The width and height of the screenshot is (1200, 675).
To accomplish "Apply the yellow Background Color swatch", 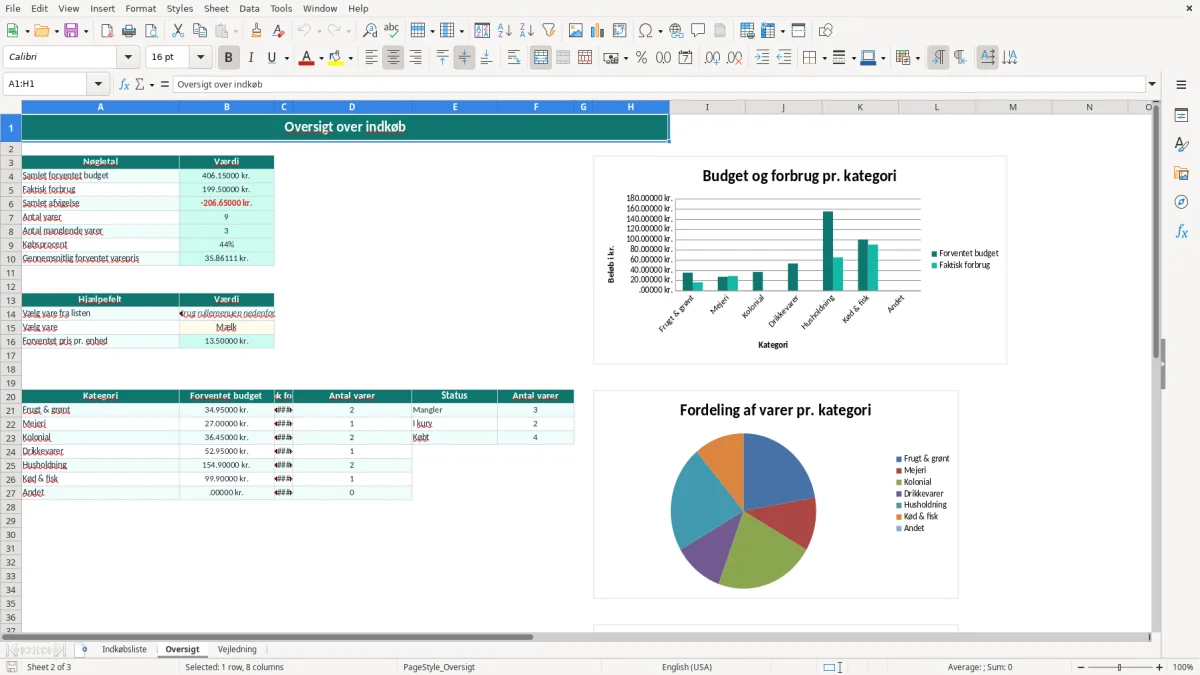I will coord(336,58).
